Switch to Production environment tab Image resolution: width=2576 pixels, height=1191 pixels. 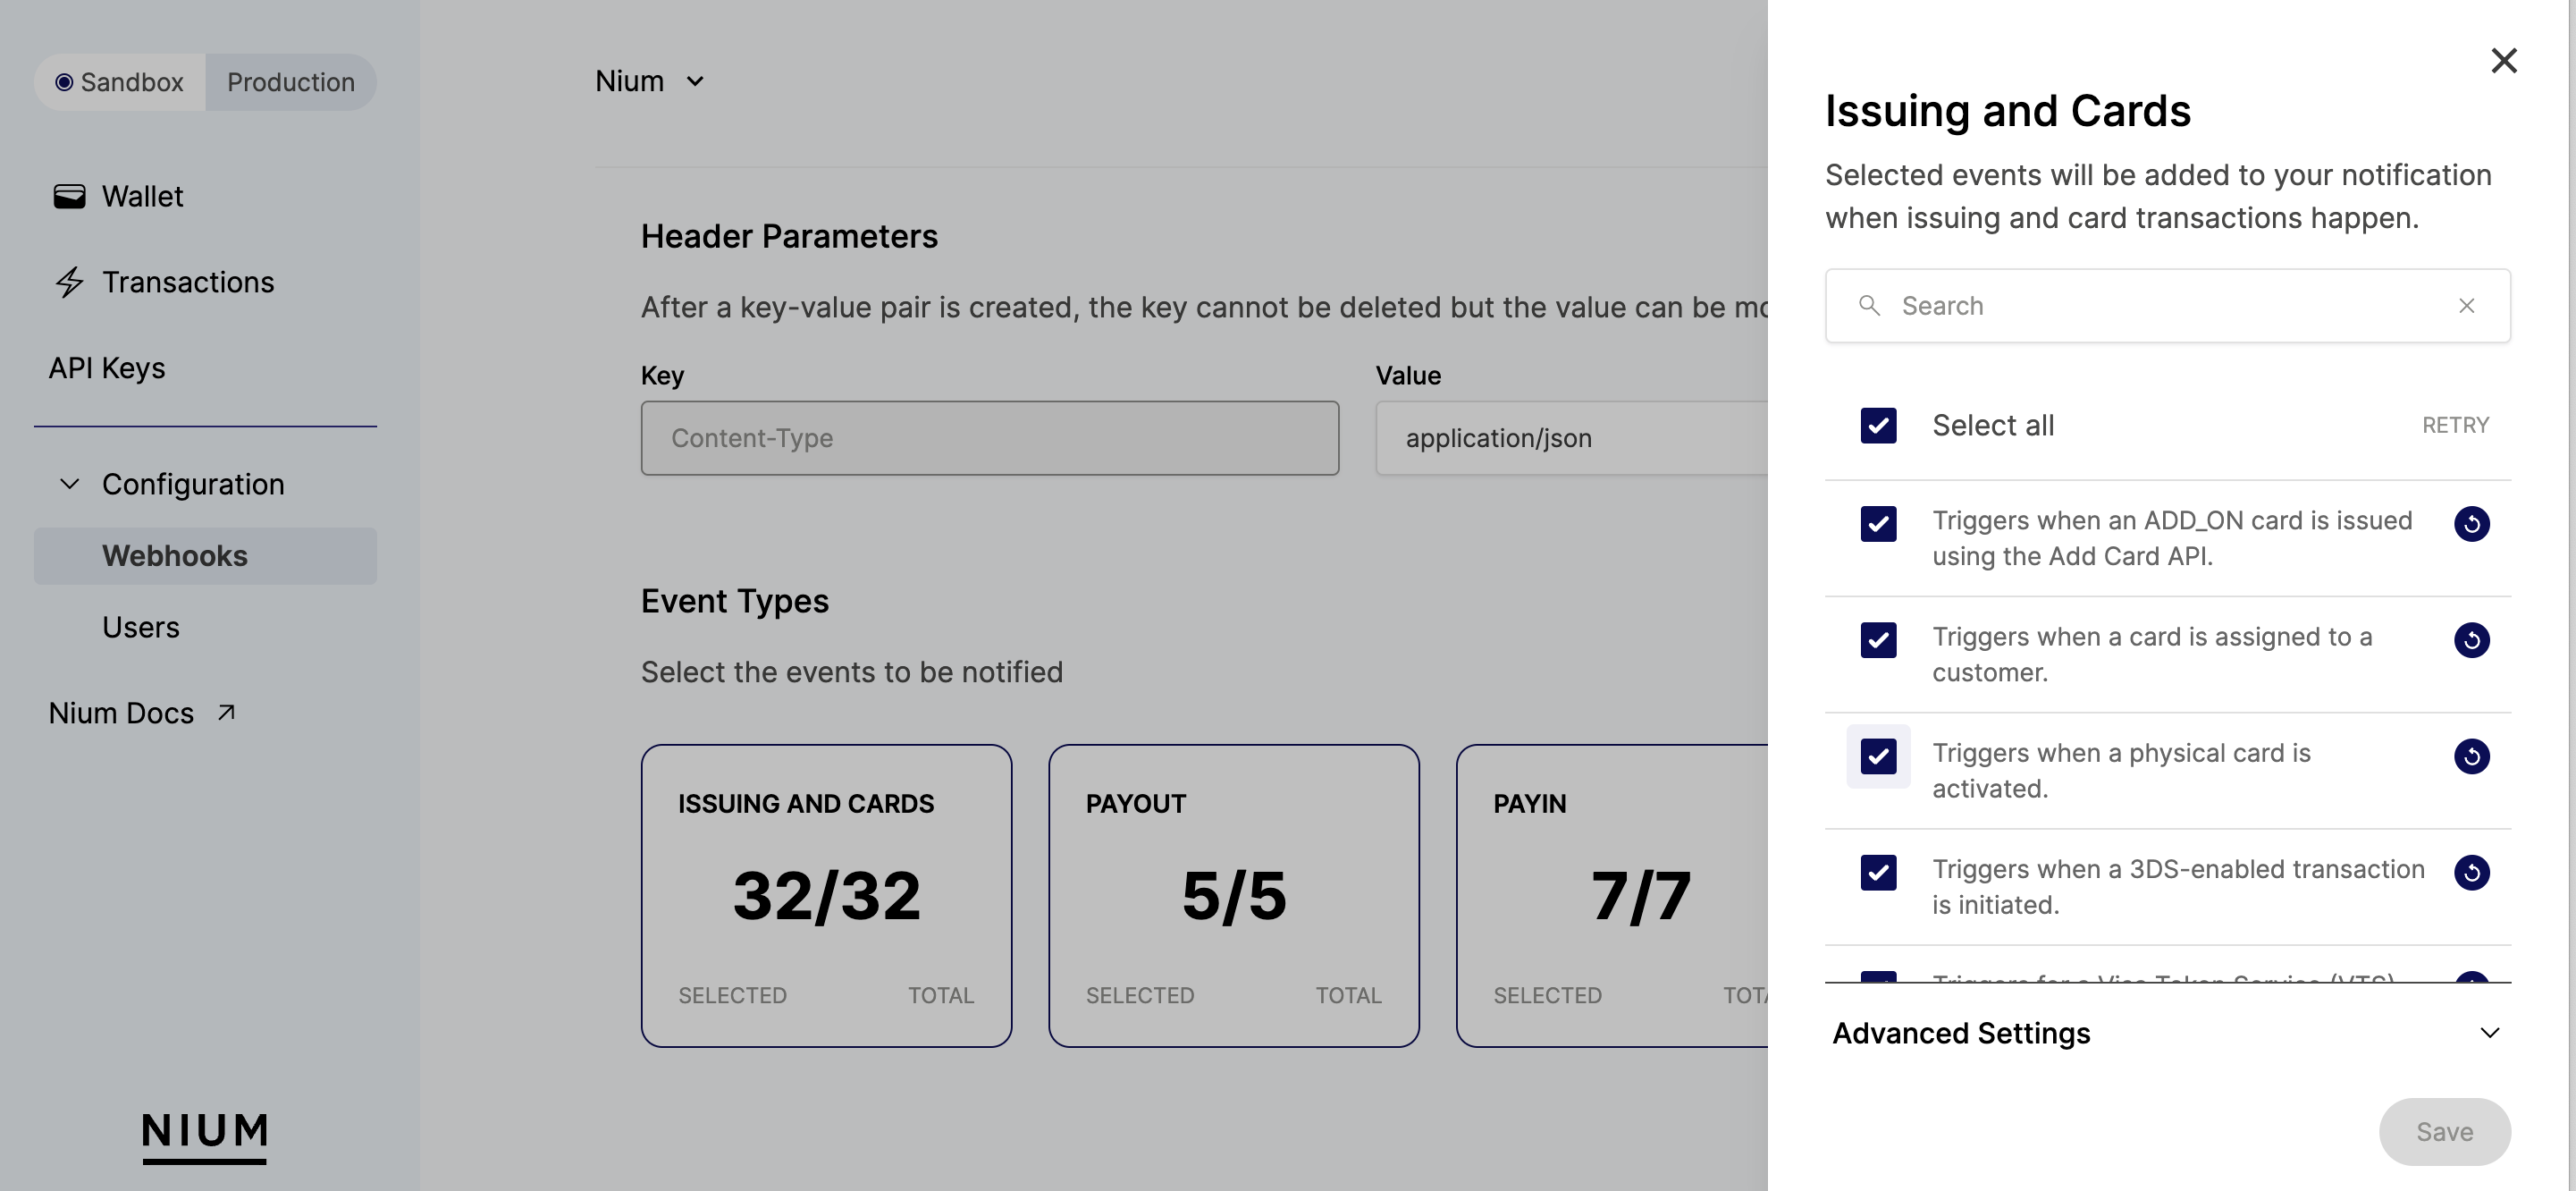pyautogui.click(x=288, y=80)
